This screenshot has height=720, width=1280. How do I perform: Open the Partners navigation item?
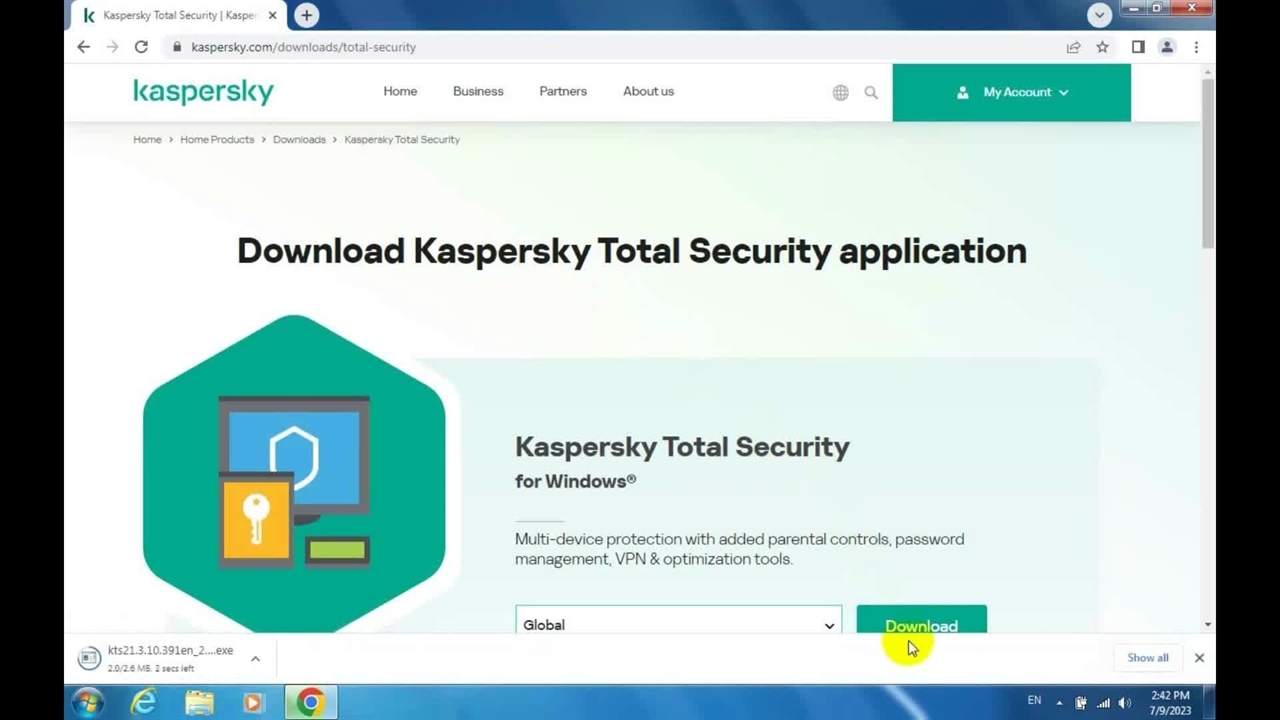[563, 91]
